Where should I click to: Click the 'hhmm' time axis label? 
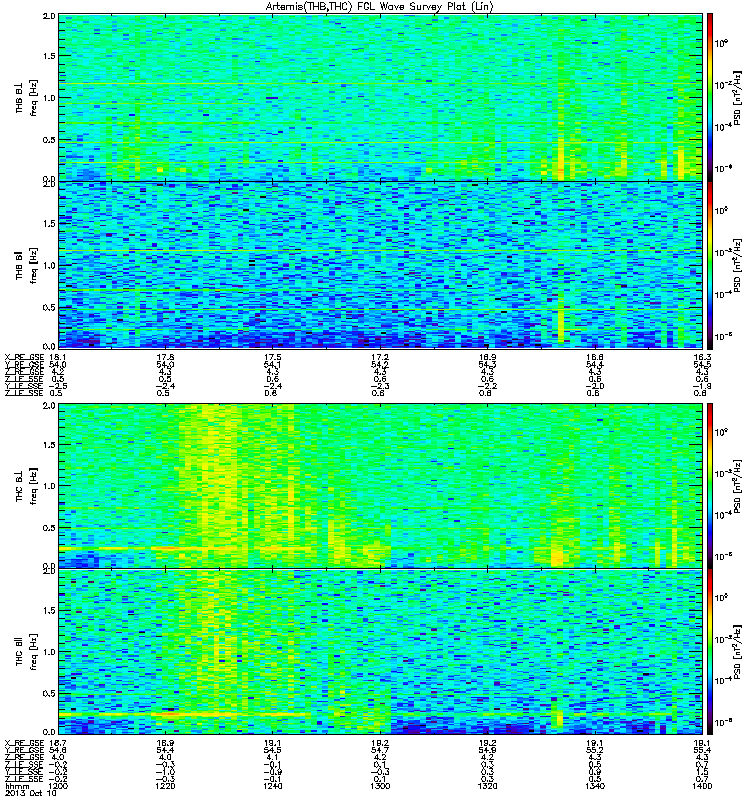click(16, 786)
